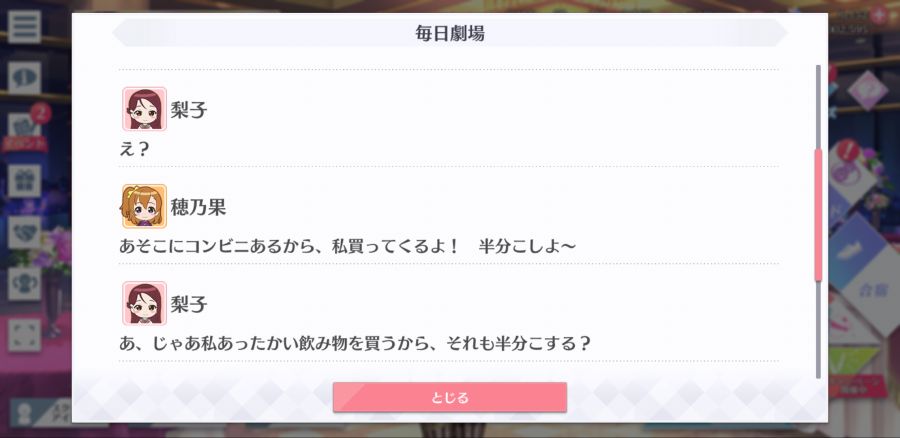Image resolution: width=900 pixels, height=438 pixels.
Task: Open the gift box present icon
Action: [x=24, y=181]
